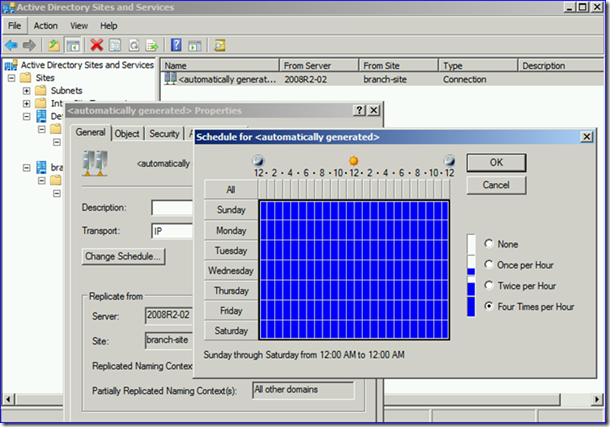Close the Schedule dialog with X
The width and height of the screenshot is (610, 427).
click(586, 136)
